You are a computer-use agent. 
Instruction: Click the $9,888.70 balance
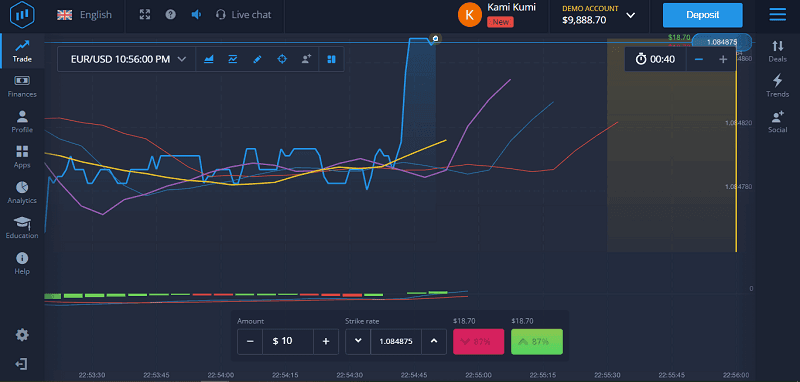tap(584, 20)
